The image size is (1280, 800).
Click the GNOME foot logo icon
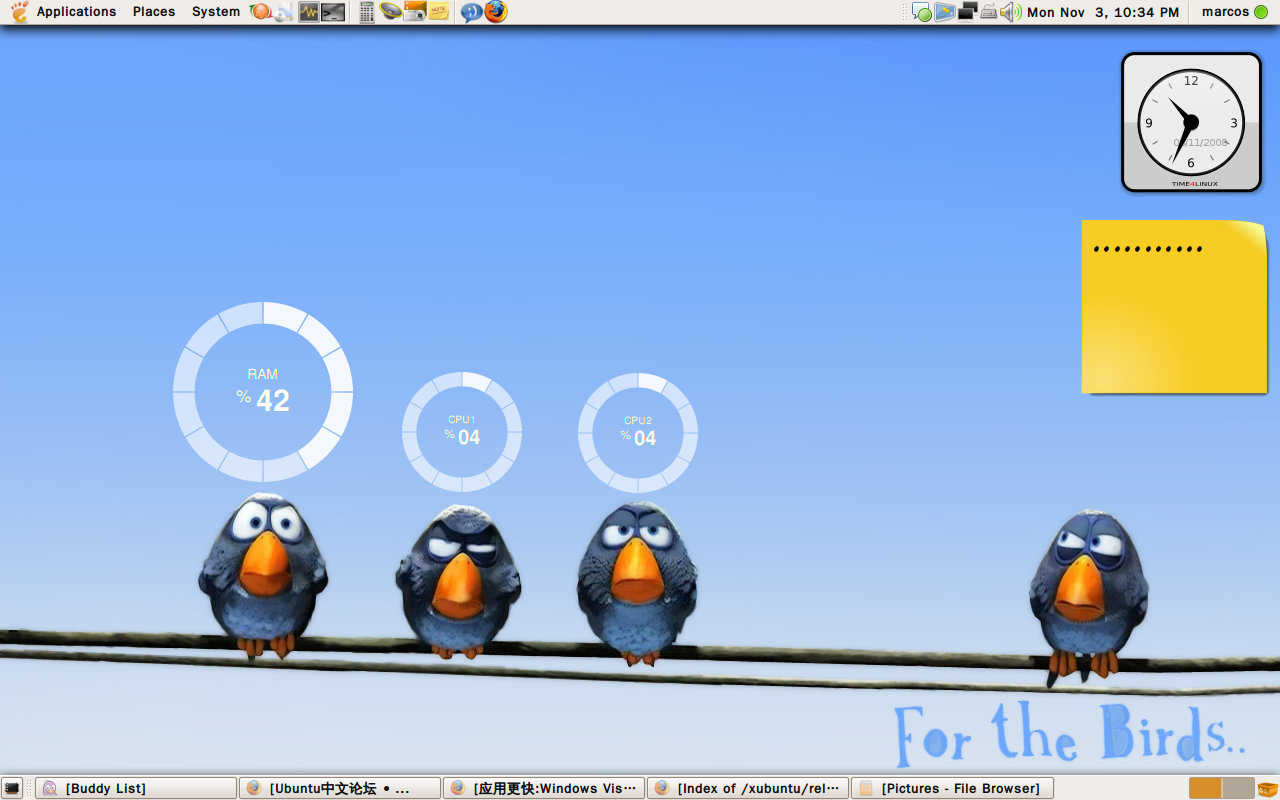(20, 12)
